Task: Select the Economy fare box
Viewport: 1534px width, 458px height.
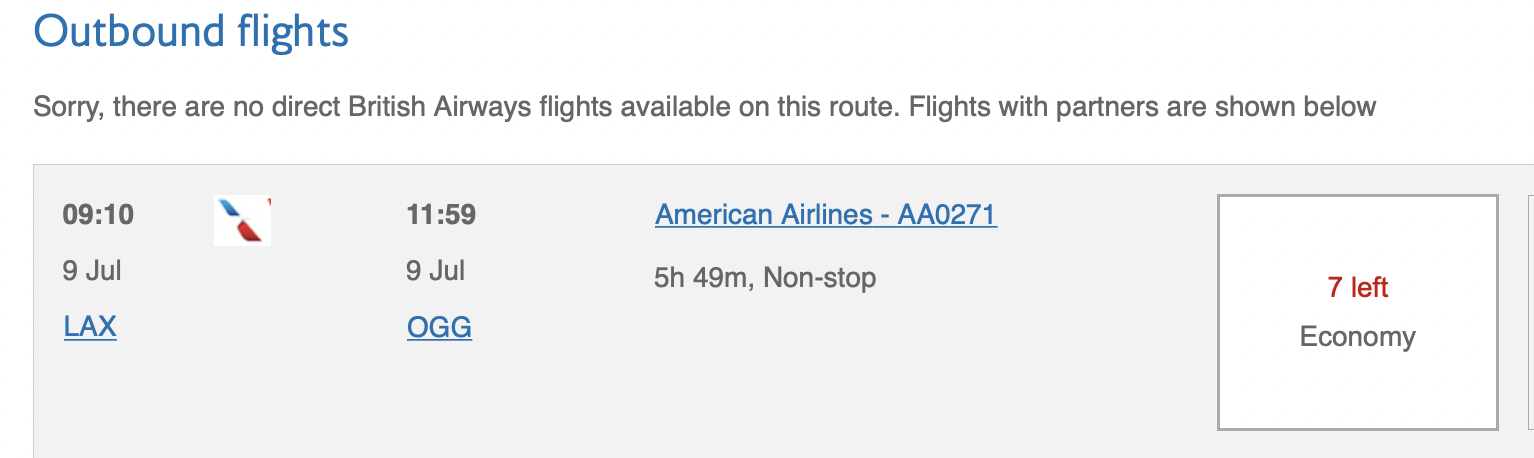Action: click(1357, 312)
